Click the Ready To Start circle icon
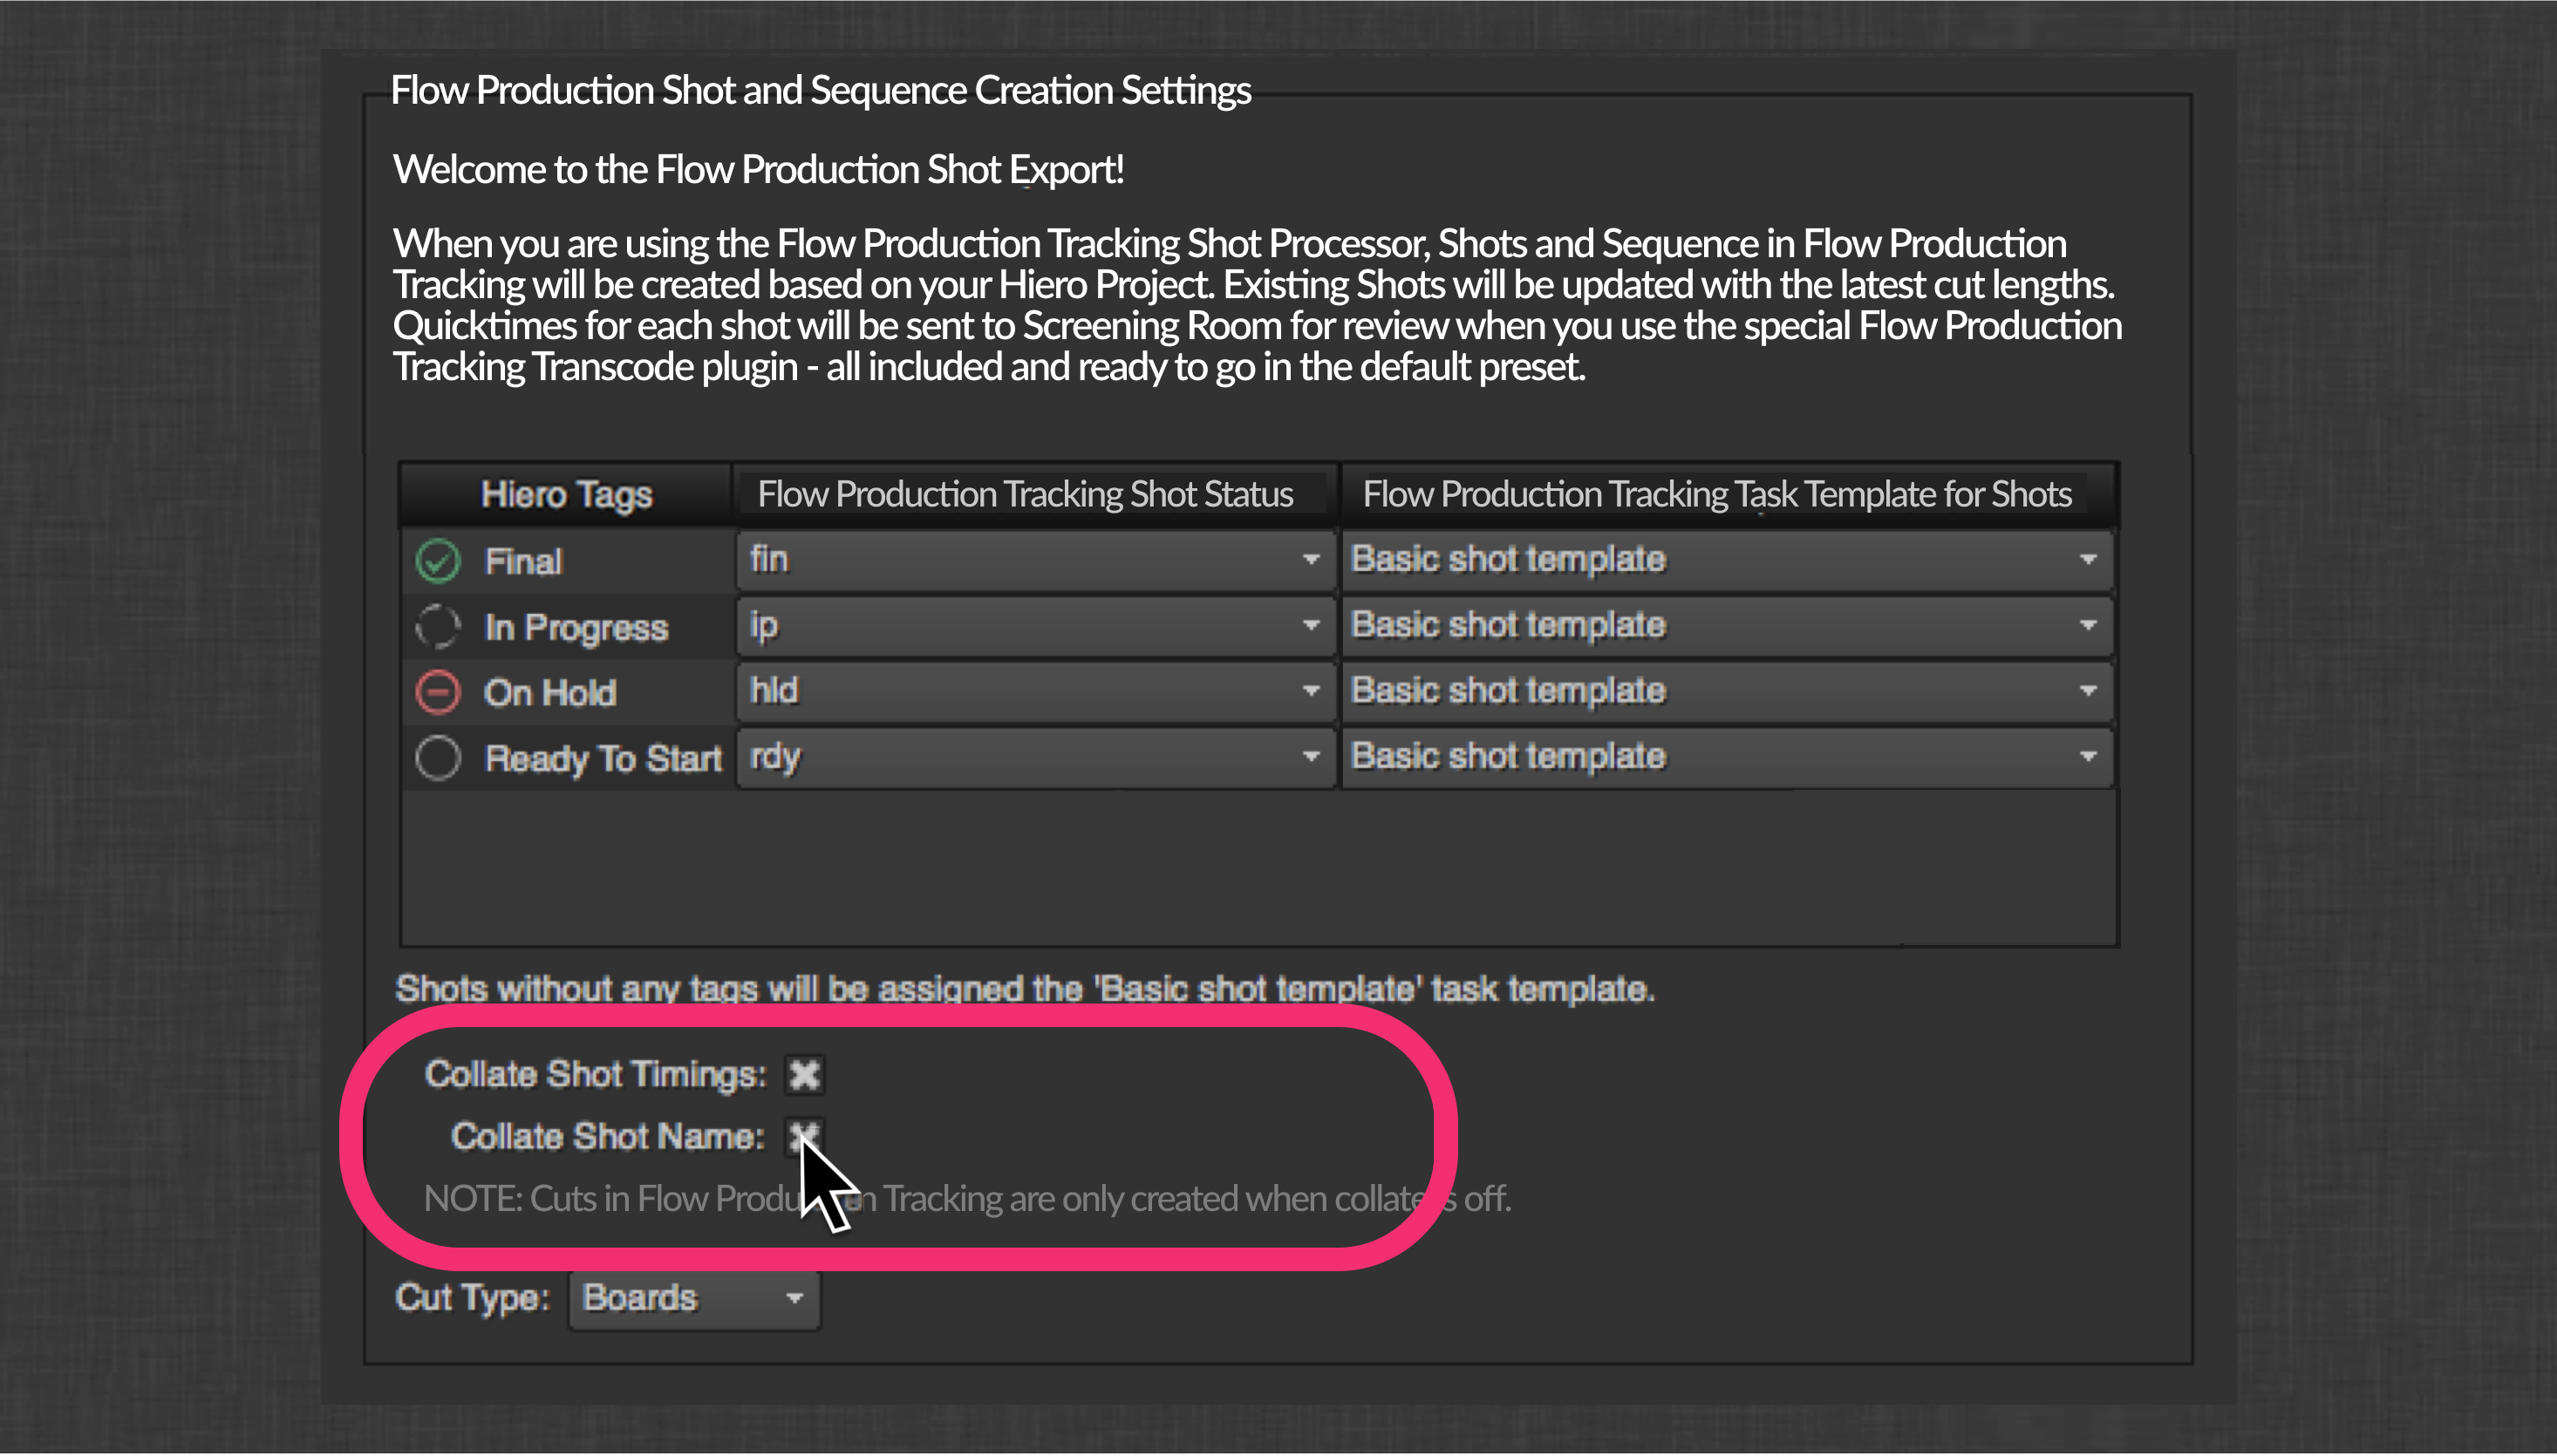The width and height of the screenshot is (2557, 1456). pos(438,758)
